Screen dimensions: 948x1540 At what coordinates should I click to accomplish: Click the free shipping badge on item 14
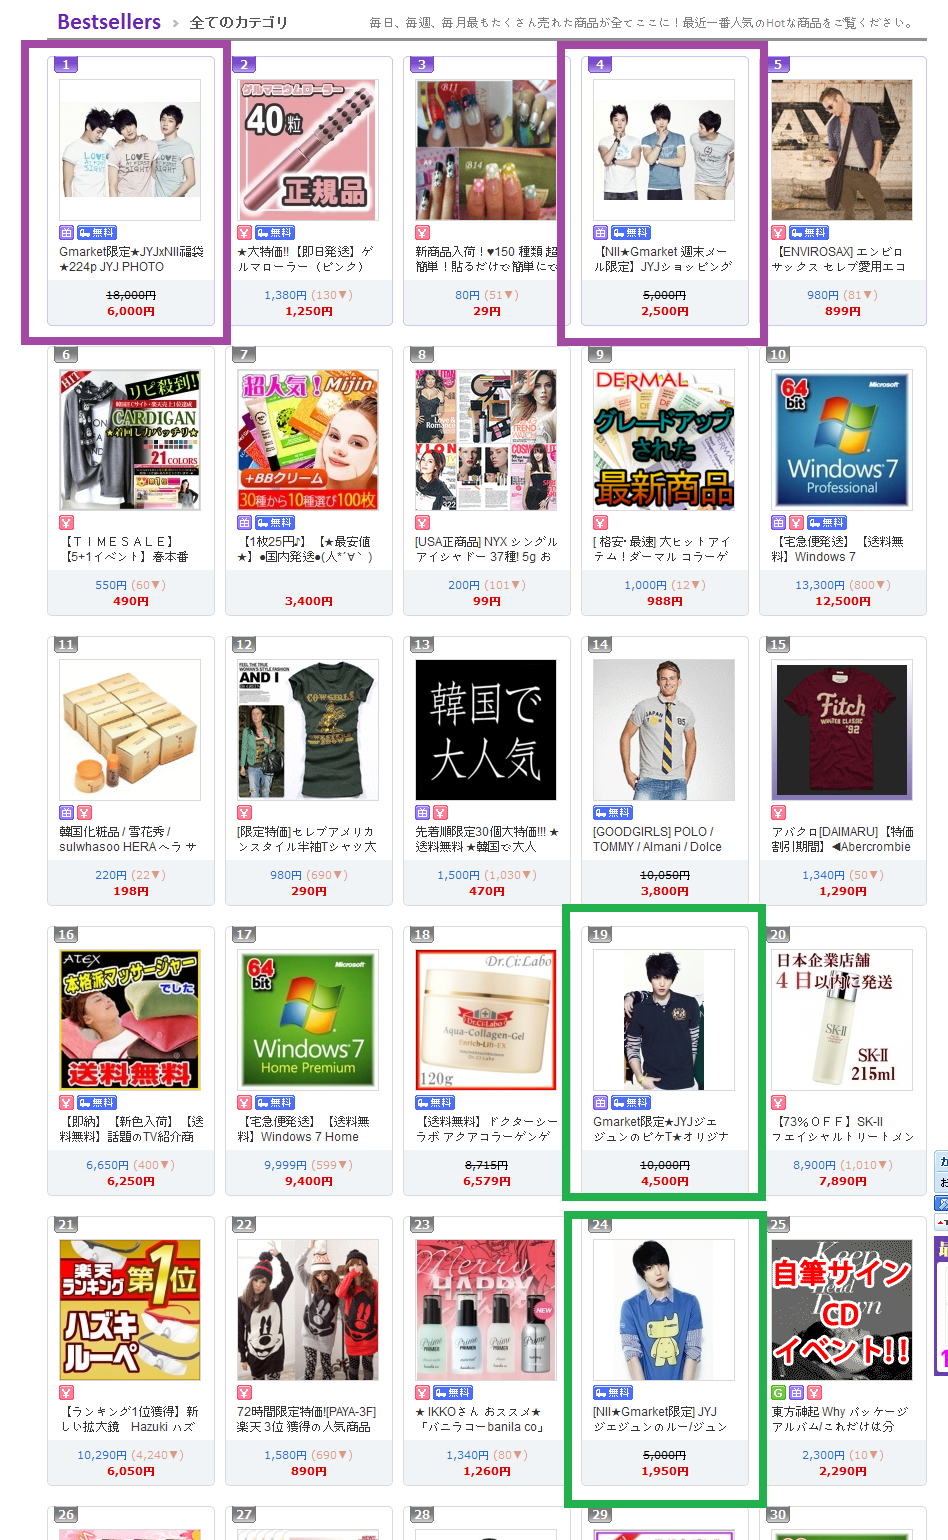(x=613, y=813)
